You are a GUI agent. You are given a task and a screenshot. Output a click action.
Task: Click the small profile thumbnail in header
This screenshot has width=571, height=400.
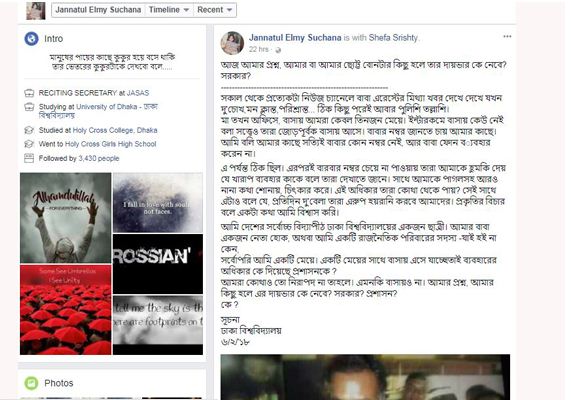pyautogui.click(x=36, y=11)
